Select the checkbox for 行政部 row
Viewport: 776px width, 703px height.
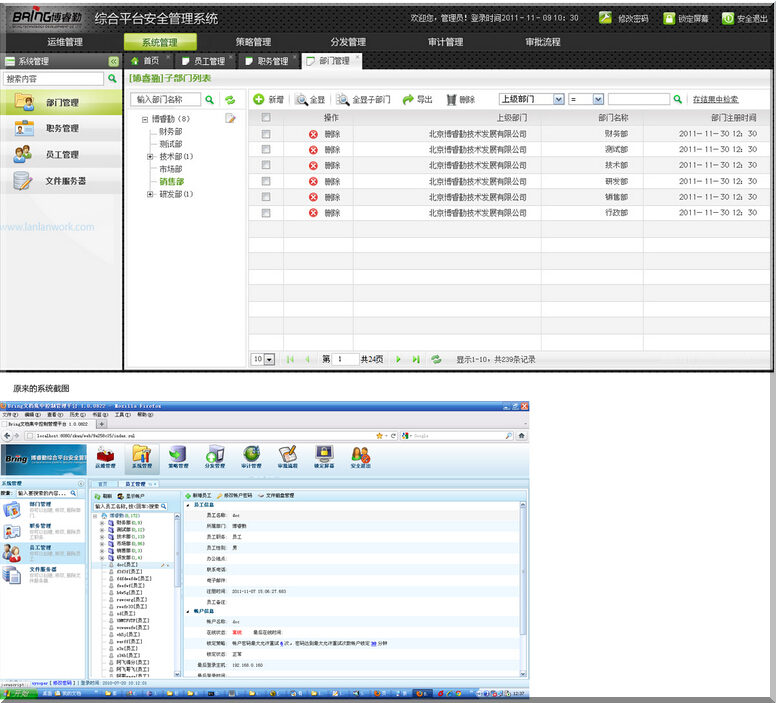click(266, 213)
